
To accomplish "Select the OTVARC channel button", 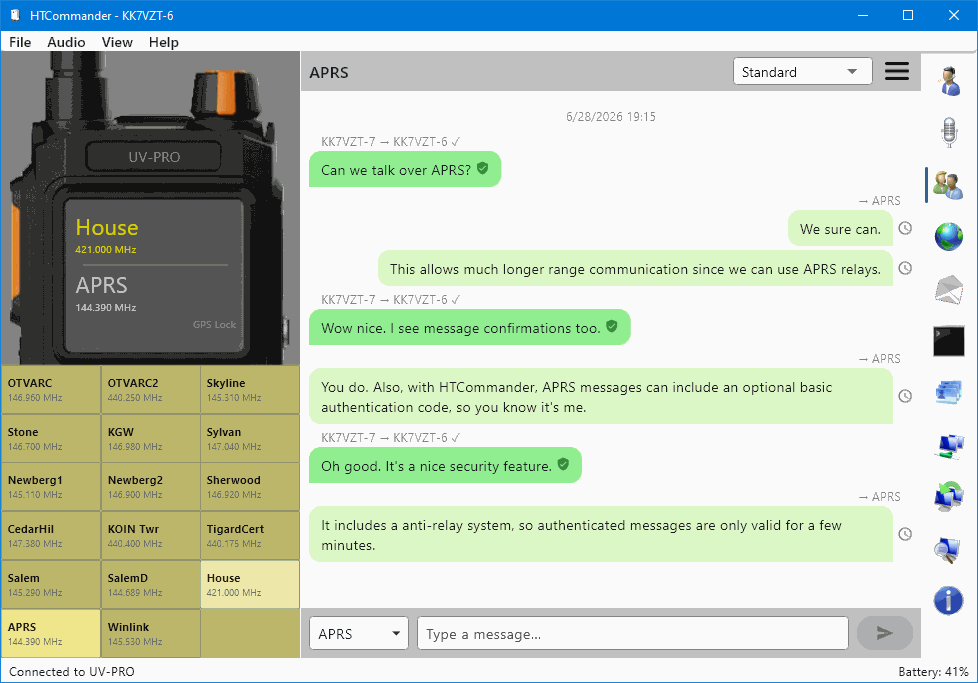I will [x=51, y=390].
